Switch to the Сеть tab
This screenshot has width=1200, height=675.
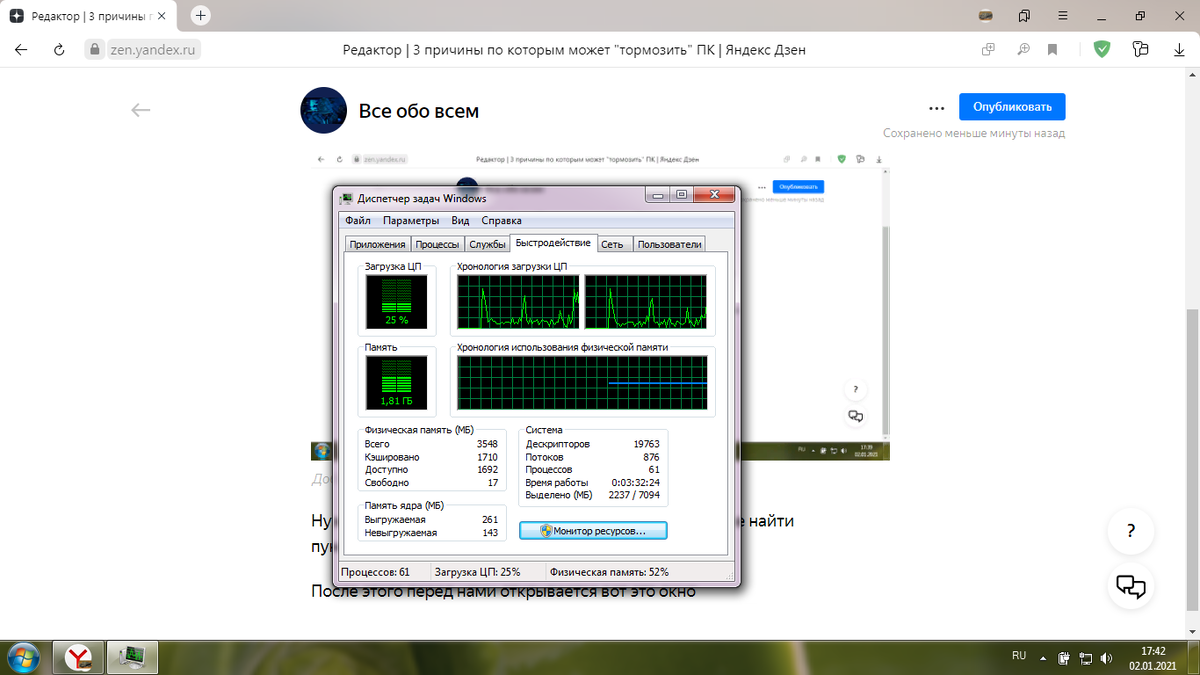tap(613, 244)
